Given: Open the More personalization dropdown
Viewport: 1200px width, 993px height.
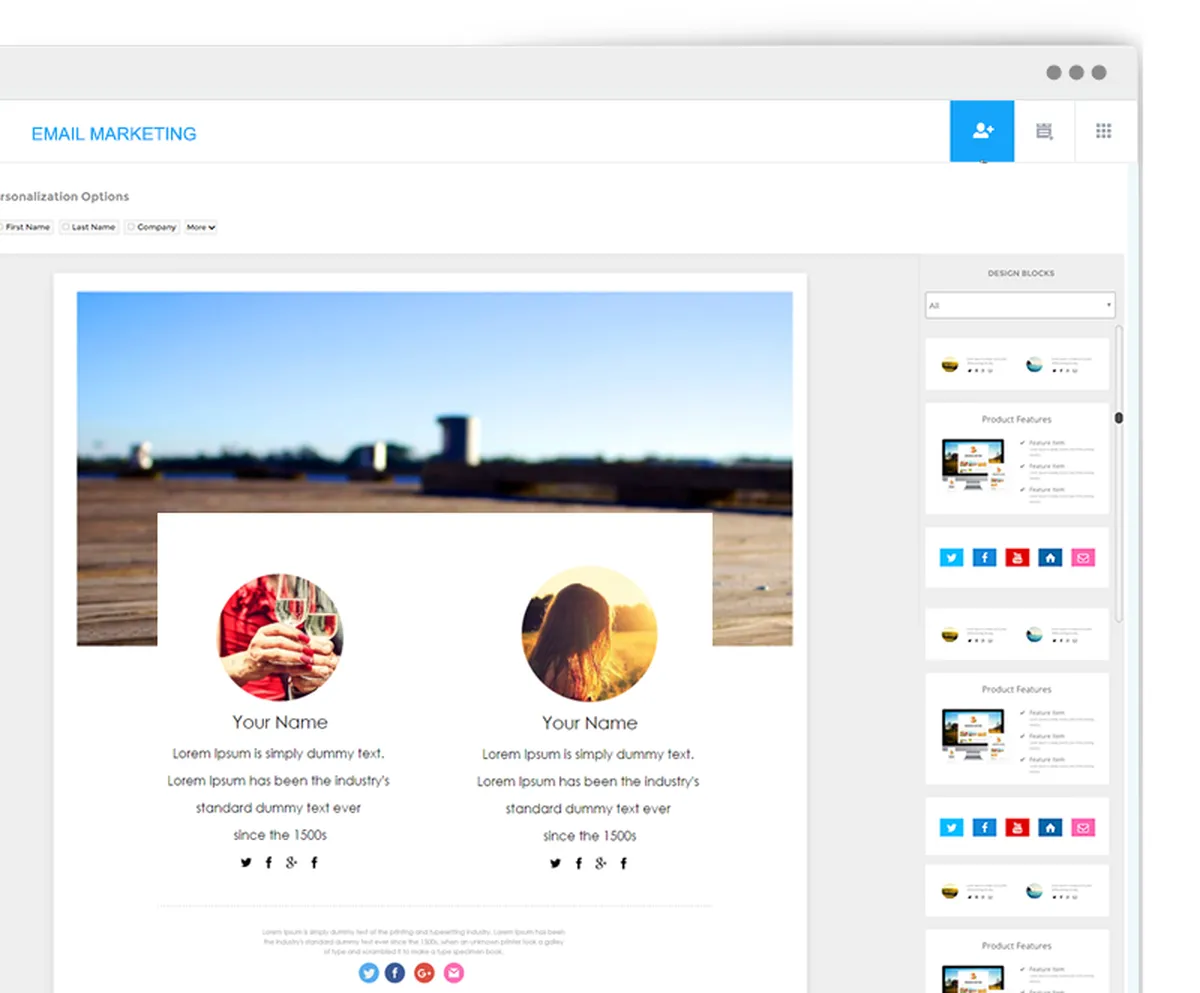Looking at the screenshot, I should click(201, 227).
